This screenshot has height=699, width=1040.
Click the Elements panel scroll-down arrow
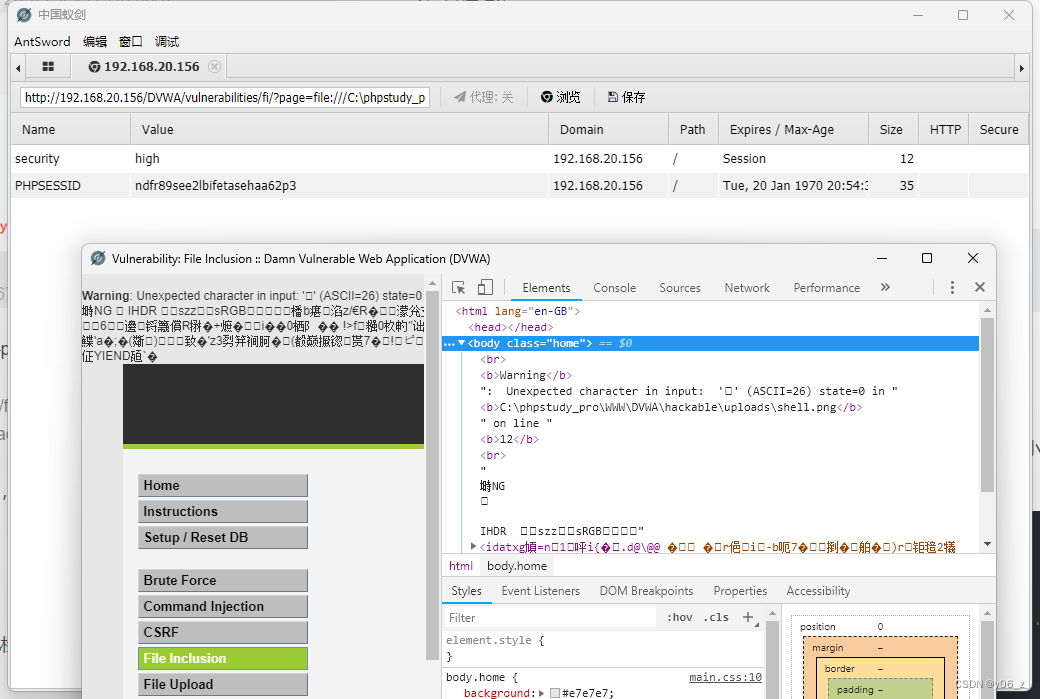(987, 544)
